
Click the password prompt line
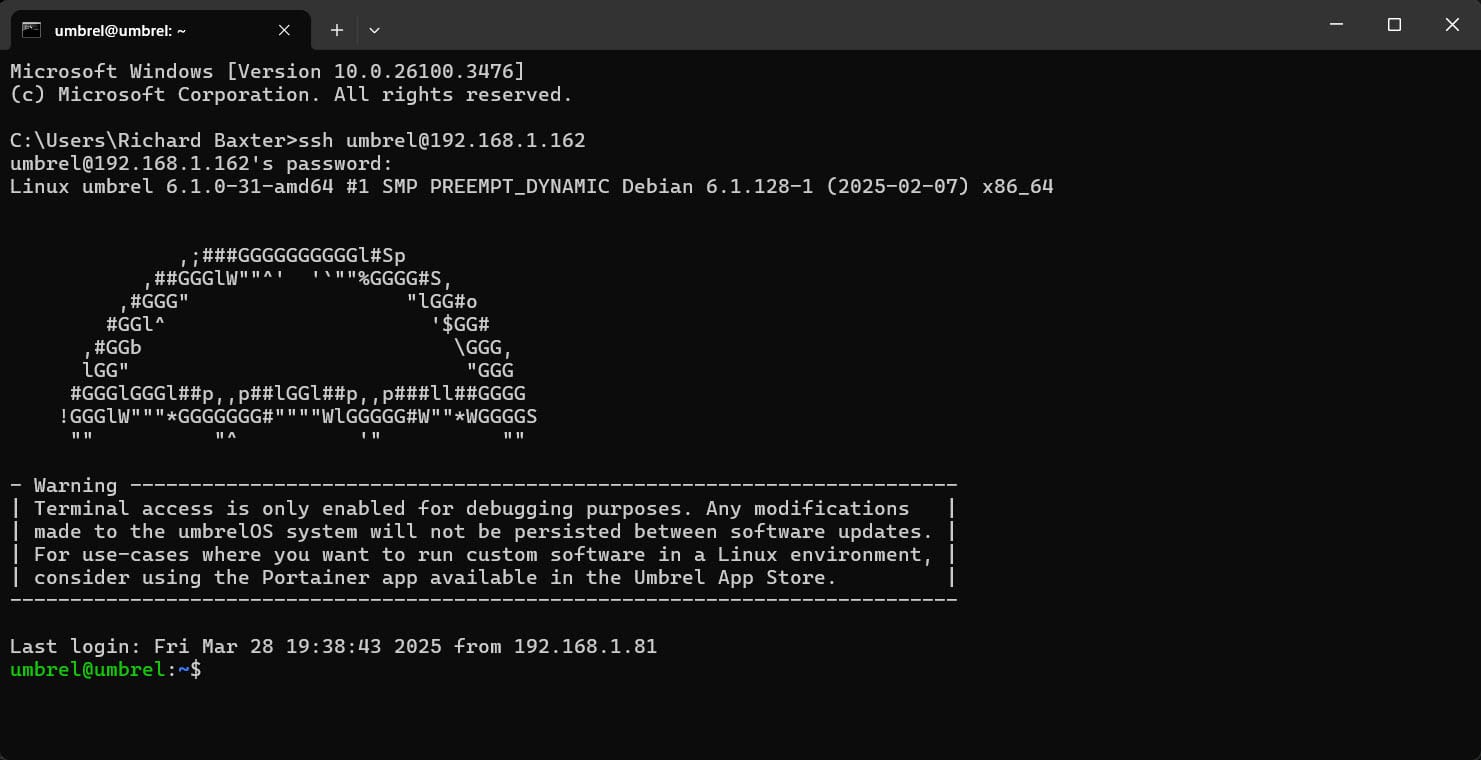201,163
